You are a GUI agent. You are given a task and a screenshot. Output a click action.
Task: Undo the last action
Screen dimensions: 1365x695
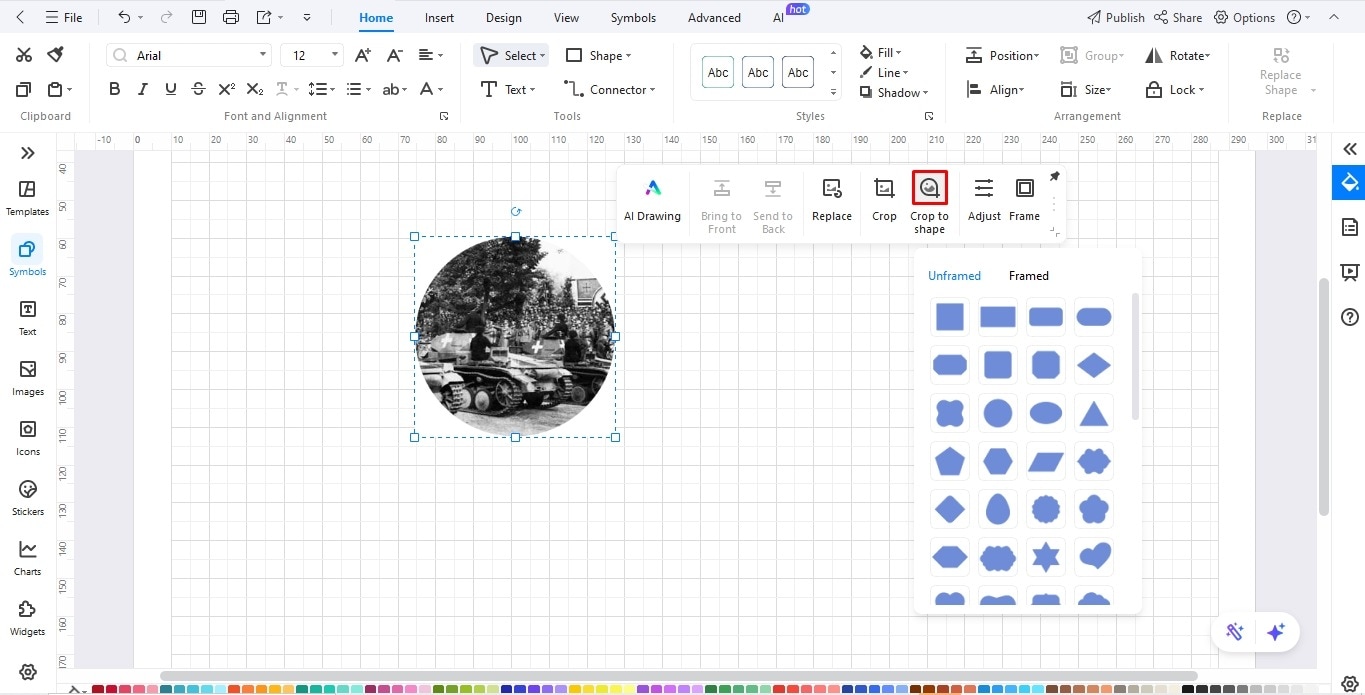[124, 17]
